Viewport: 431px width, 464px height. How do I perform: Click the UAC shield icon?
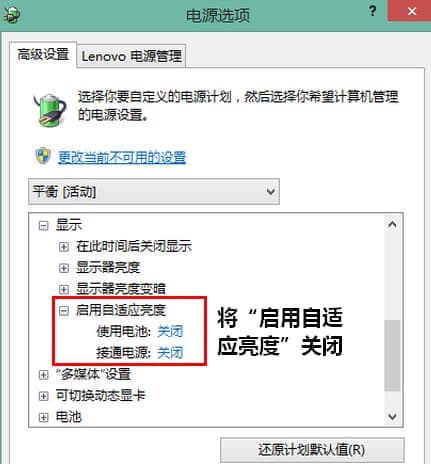43,156
